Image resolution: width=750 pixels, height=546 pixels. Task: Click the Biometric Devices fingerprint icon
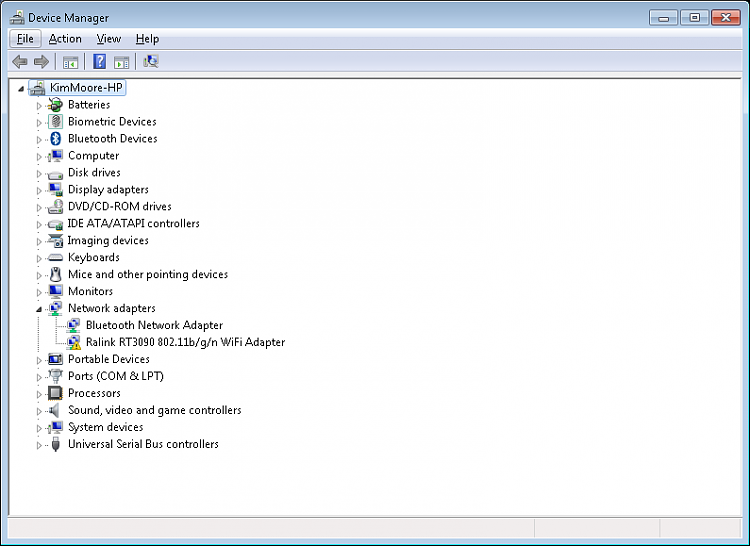click(55, 121)
